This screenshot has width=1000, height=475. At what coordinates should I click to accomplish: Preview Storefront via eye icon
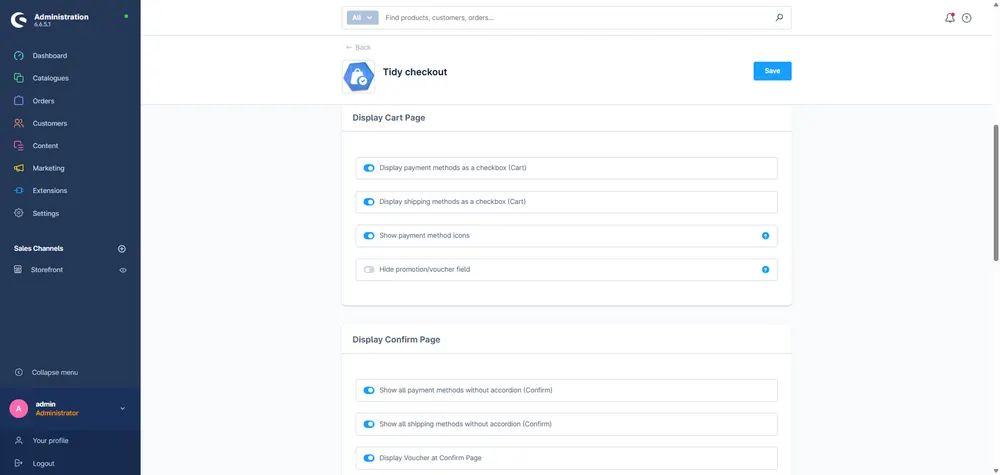(123, 270)
